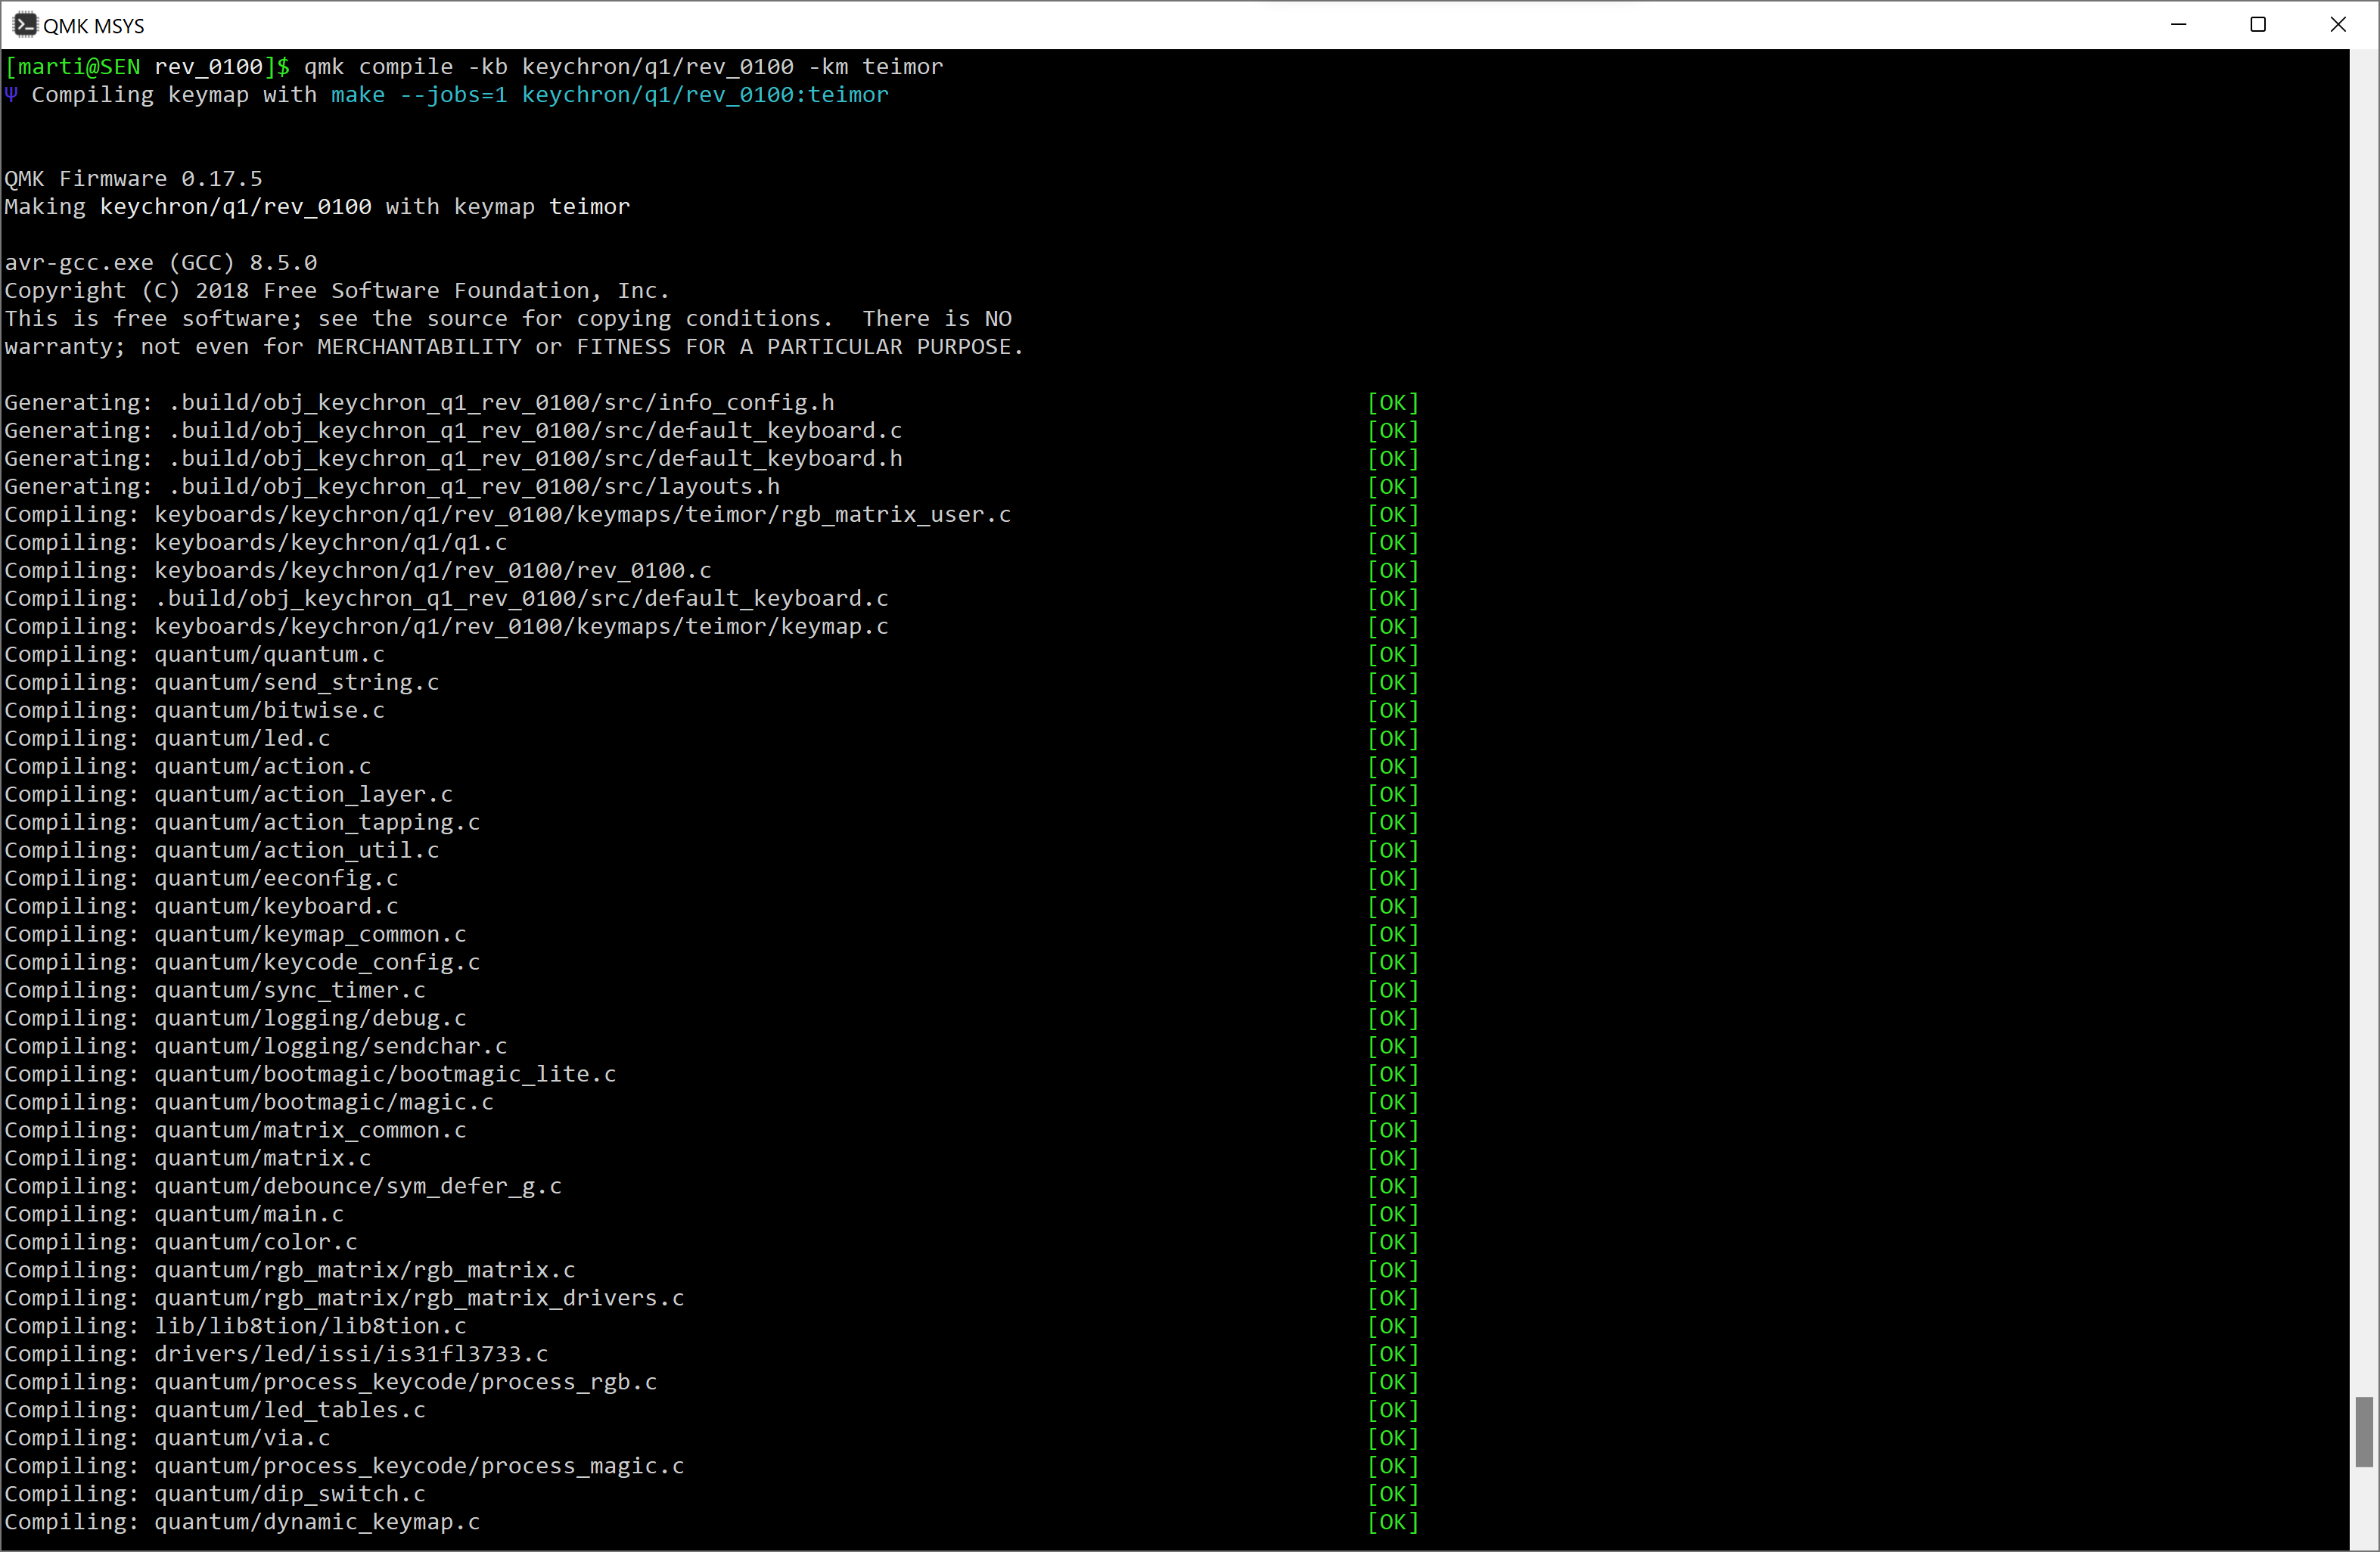Image resolution: width=2380 pixels, height=1552 pixels.
Task: Click the layouts.h generating line
Action: tap(392, 487)
